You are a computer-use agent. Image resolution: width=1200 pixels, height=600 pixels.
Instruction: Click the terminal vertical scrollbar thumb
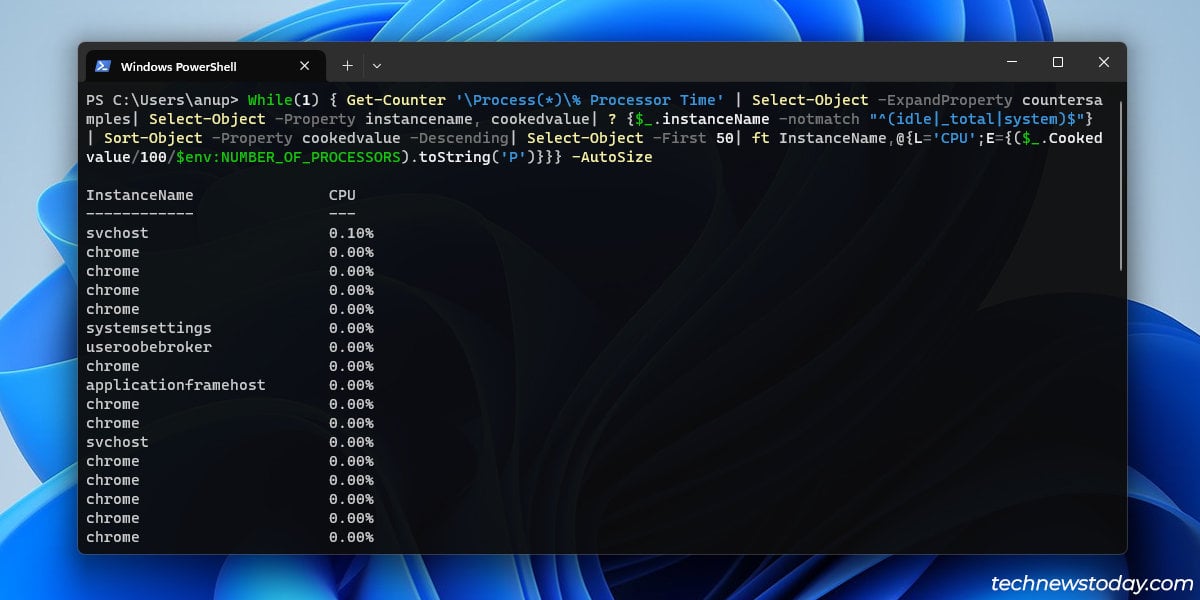(x=1121, y=185)
